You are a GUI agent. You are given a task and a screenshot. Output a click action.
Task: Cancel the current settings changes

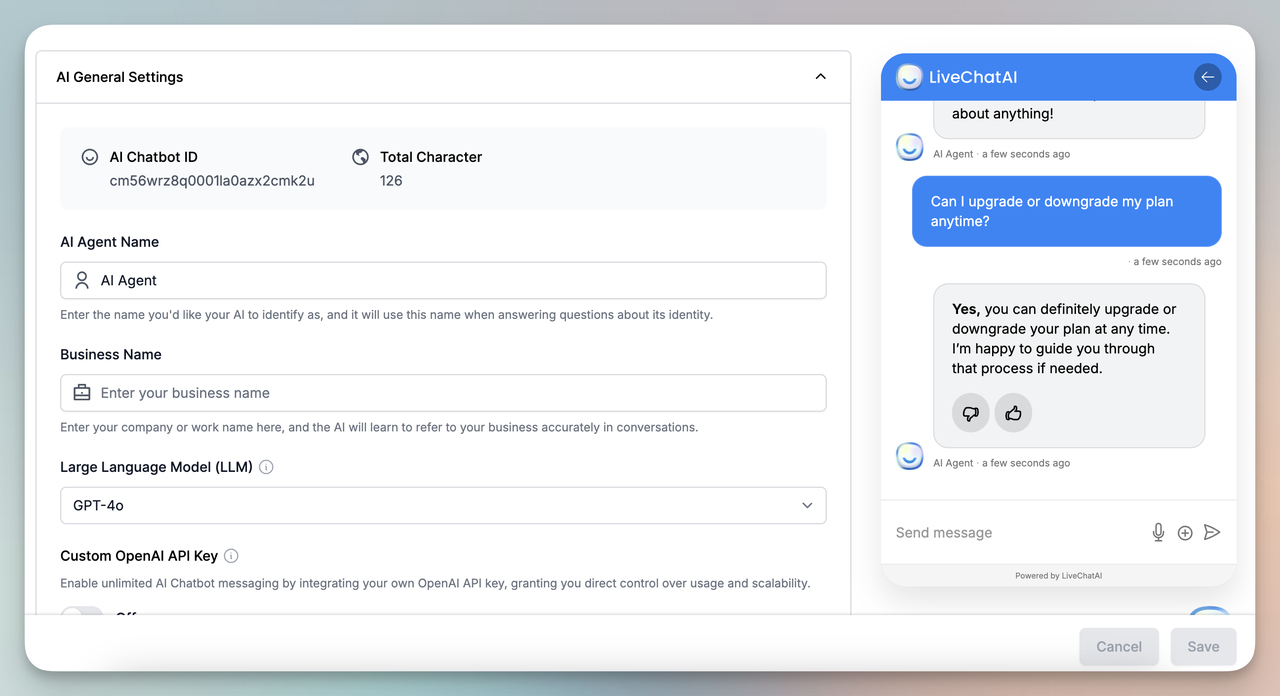point(1119,646)
